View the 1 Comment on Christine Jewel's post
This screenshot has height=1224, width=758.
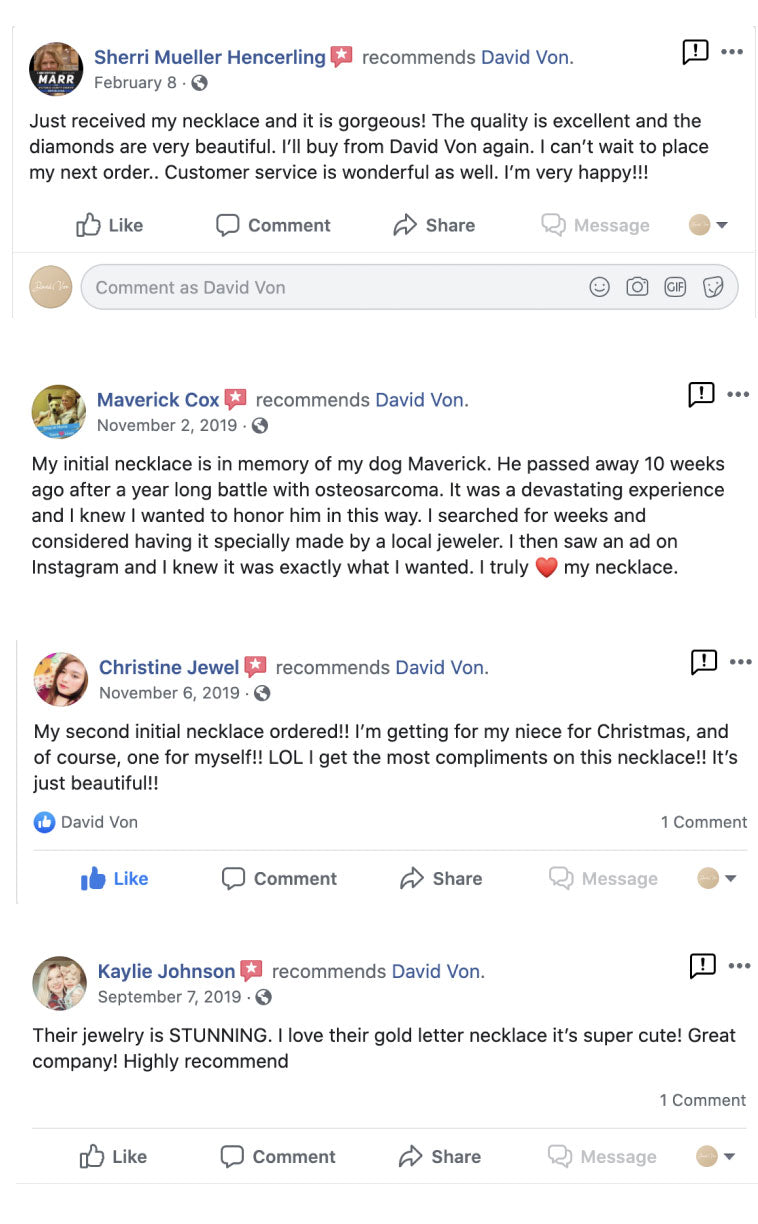(x=703, y=822)
